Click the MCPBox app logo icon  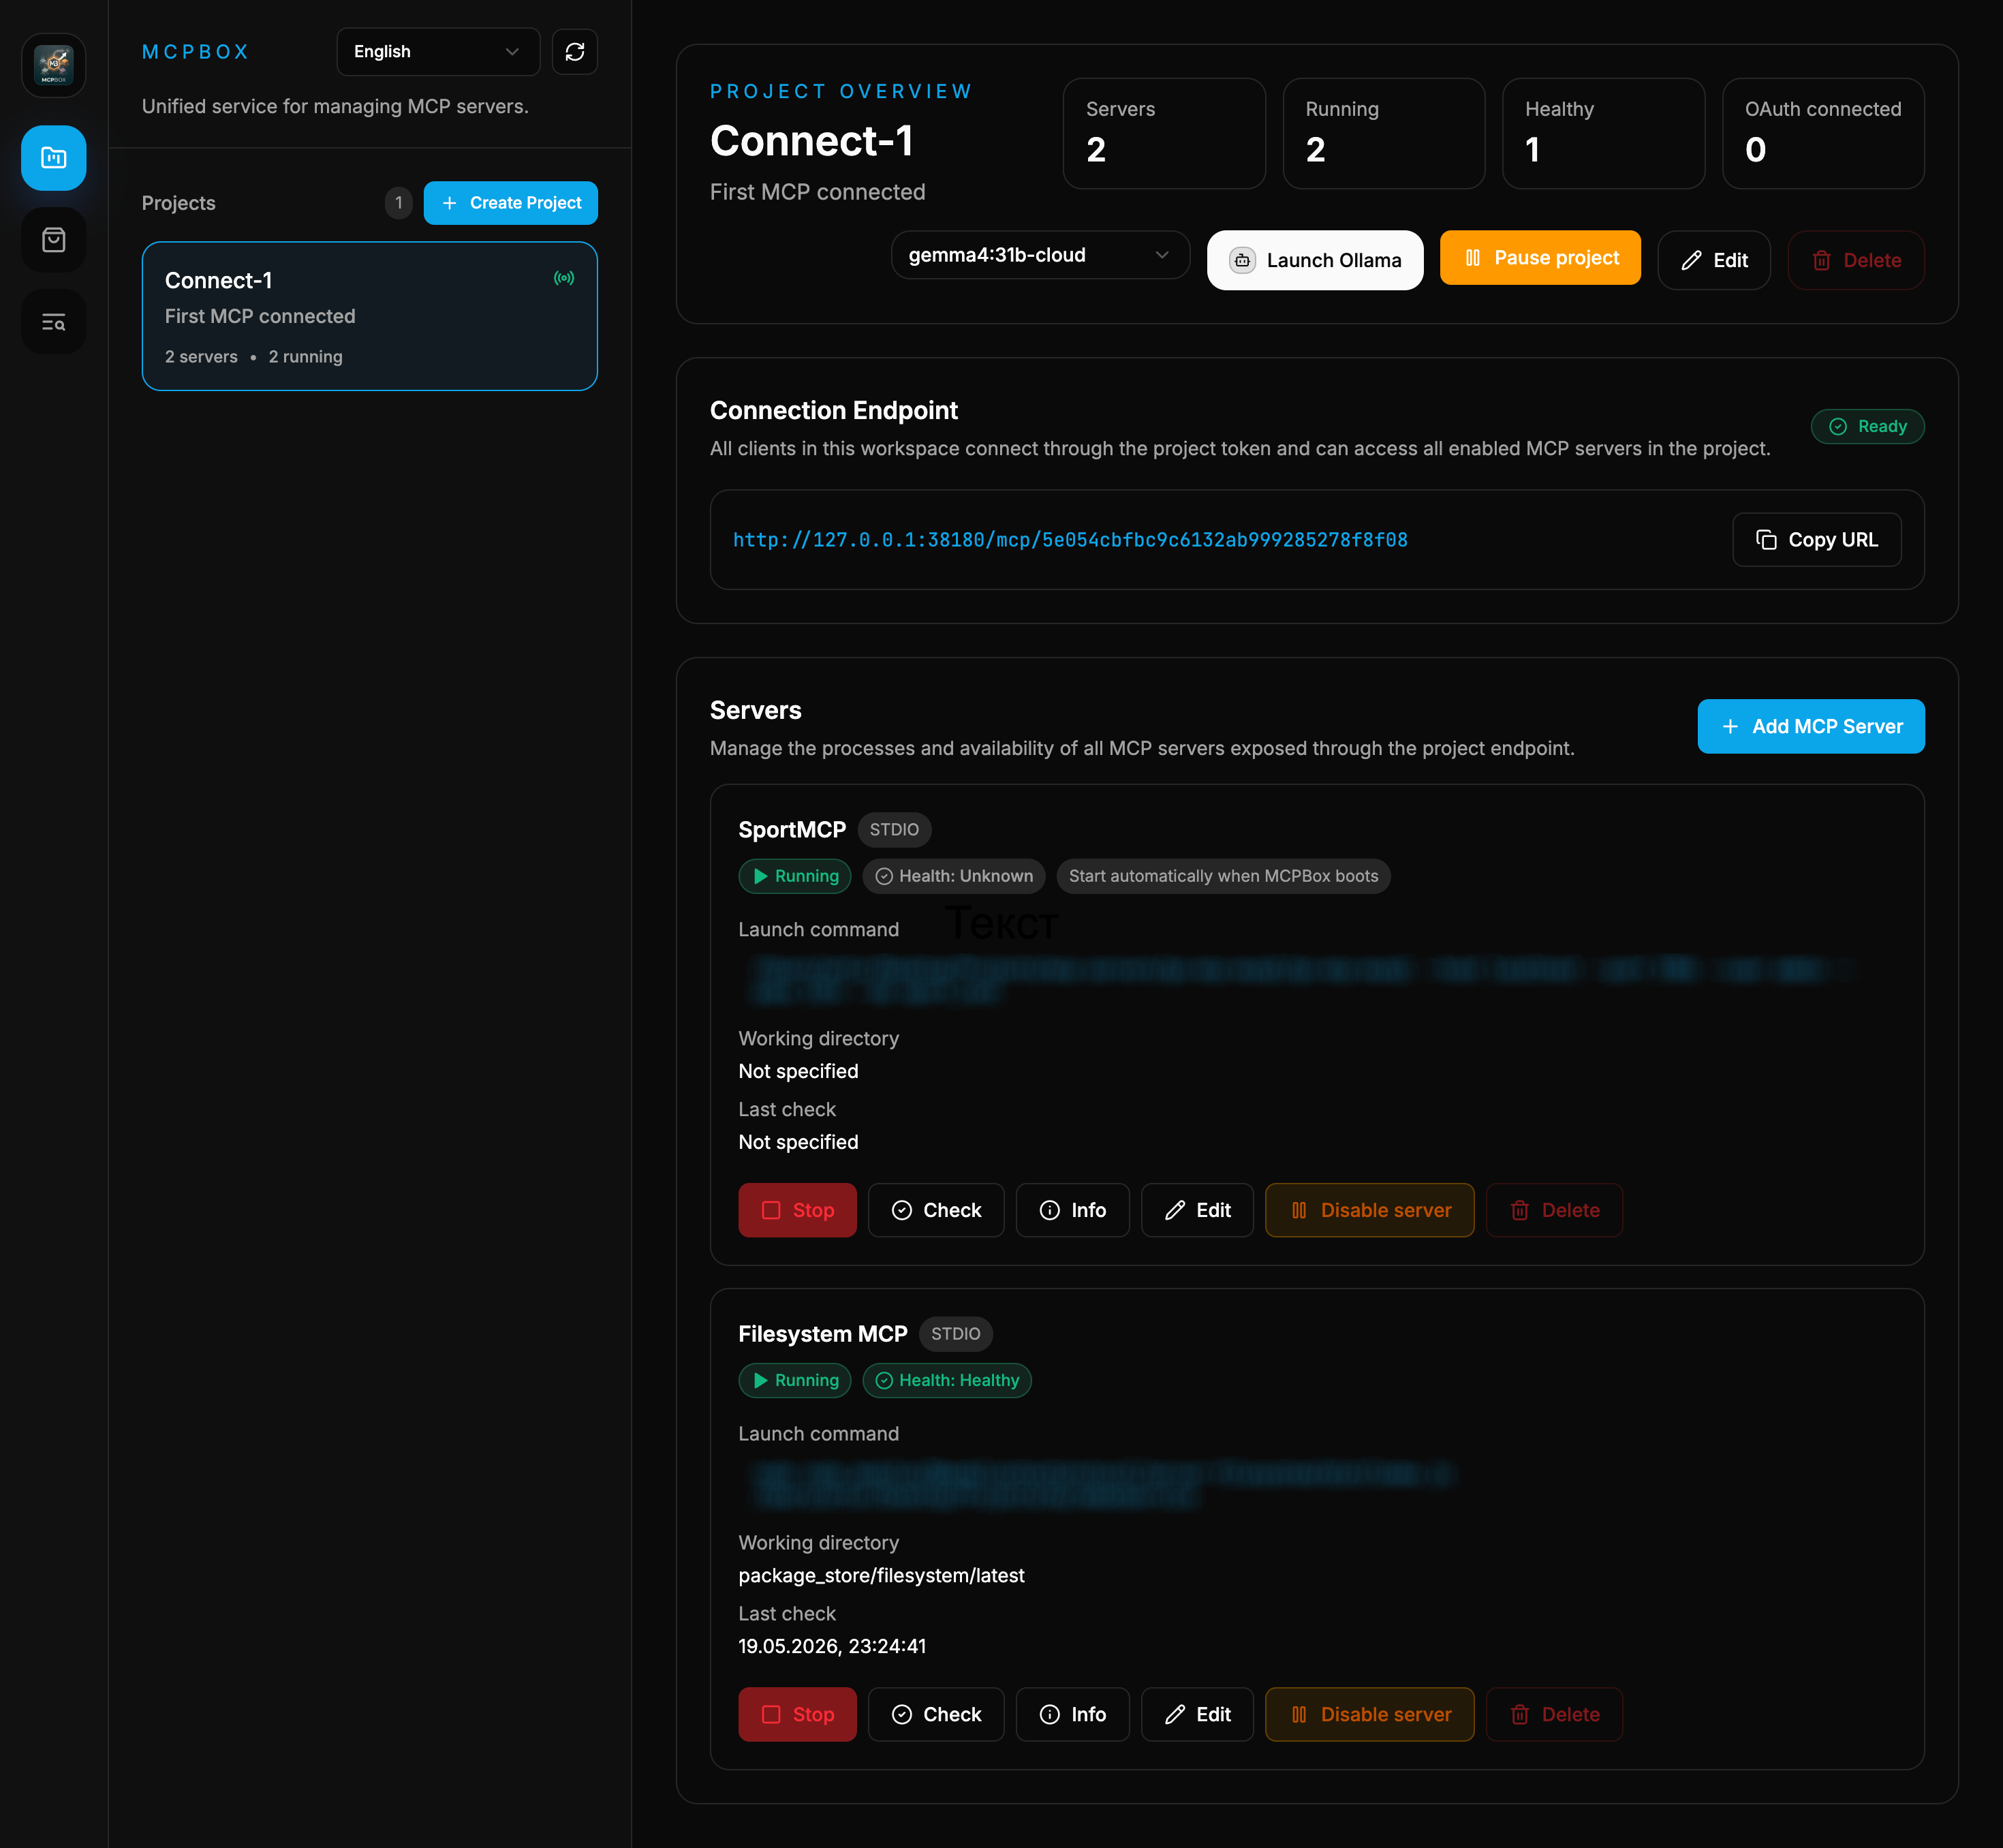53,66
